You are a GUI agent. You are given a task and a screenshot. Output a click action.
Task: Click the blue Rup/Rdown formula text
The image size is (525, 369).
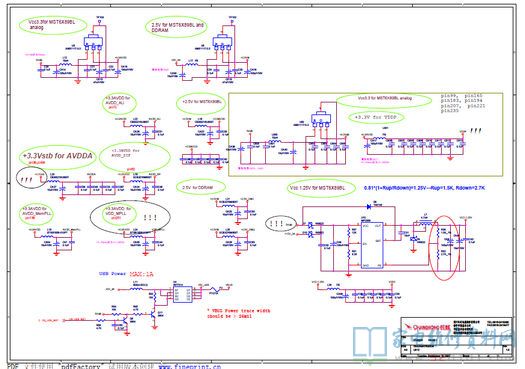pyautogui.click(x=424, y=188)
